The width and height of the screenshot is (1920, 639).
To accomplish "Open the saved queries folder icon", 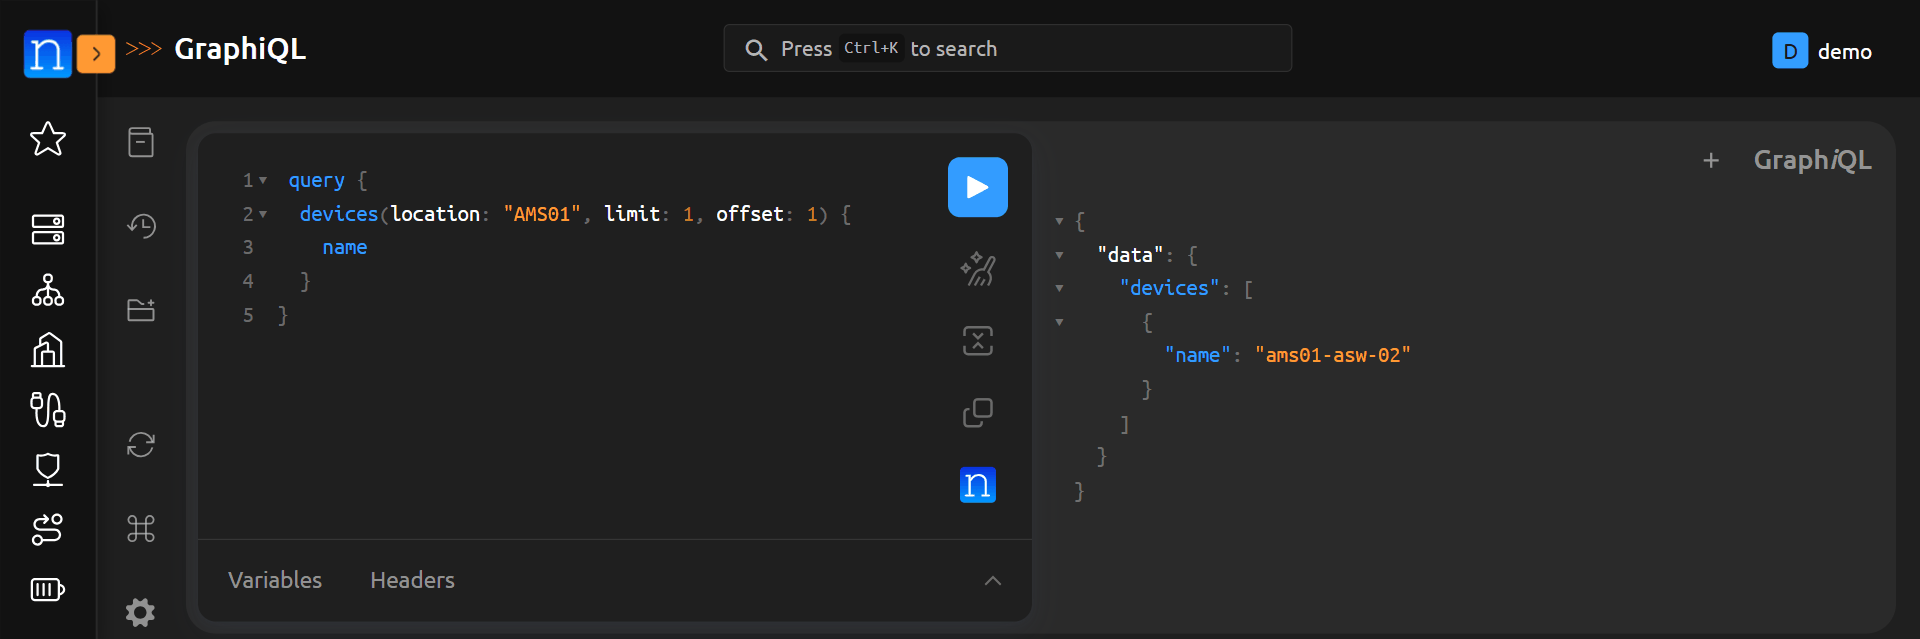I will [x=141, y=310].
